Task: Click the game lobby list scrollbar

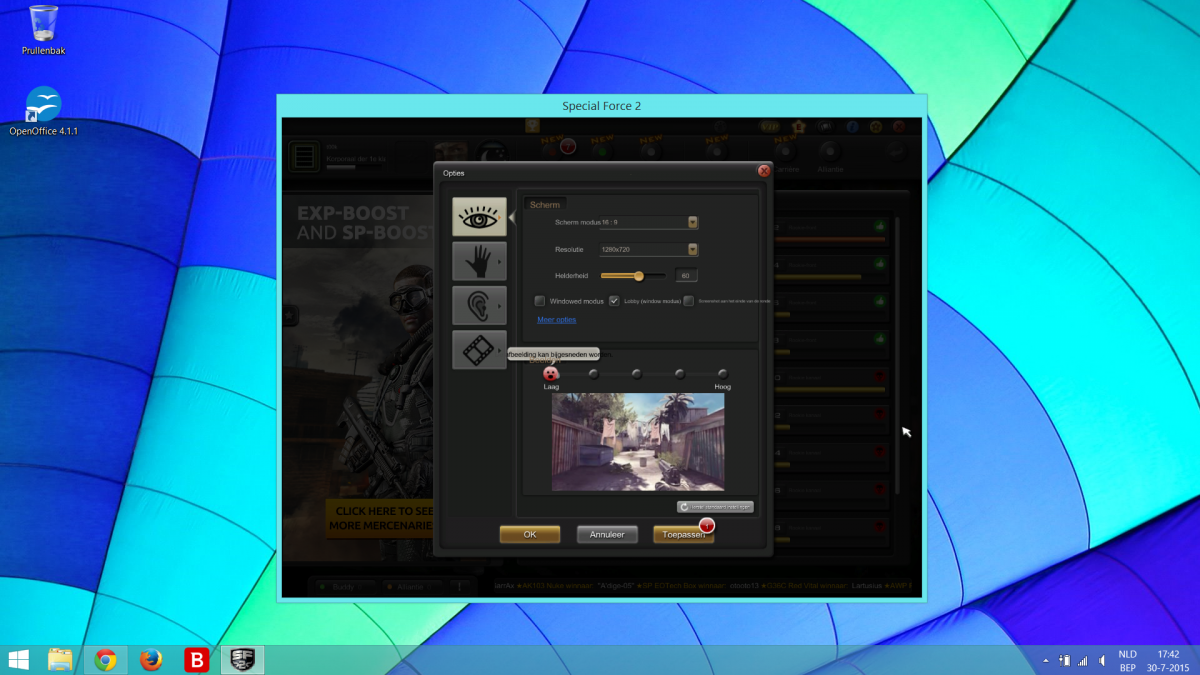Action: coord(896,355)
